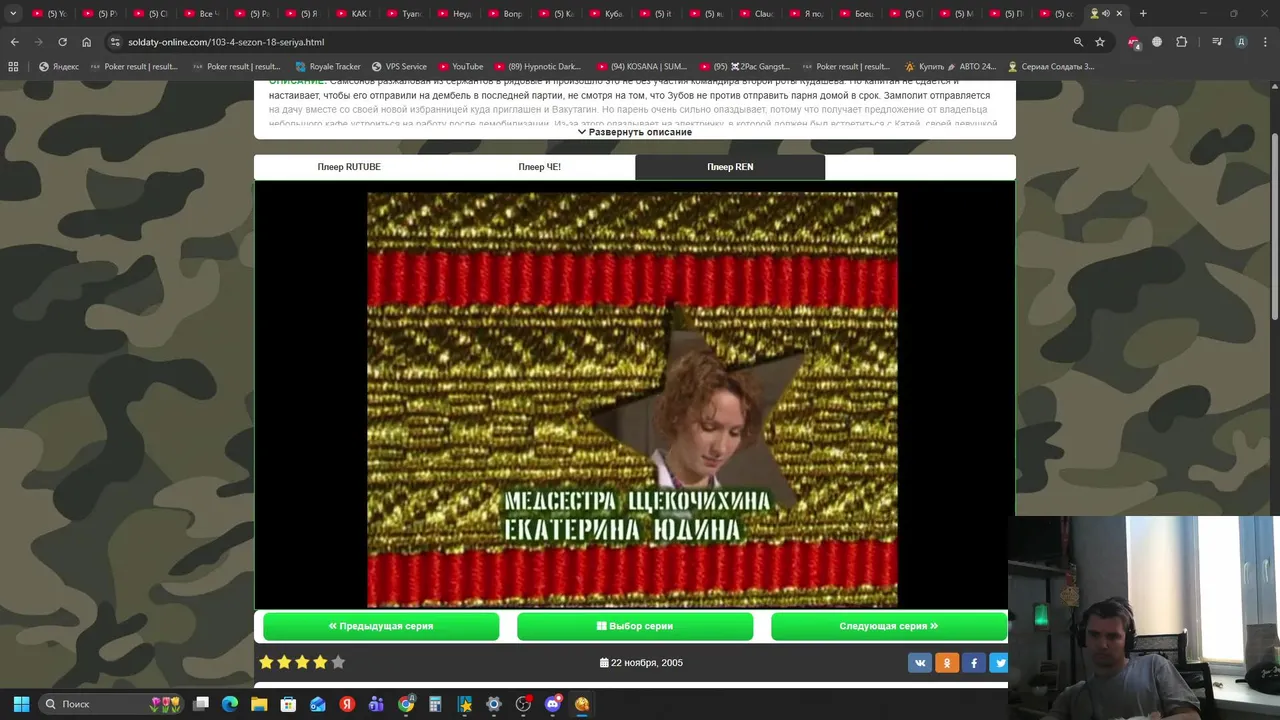Switch to Плеер RUTUBE tab
This screenshot has height=720, width=1280.
coord(349,167)
